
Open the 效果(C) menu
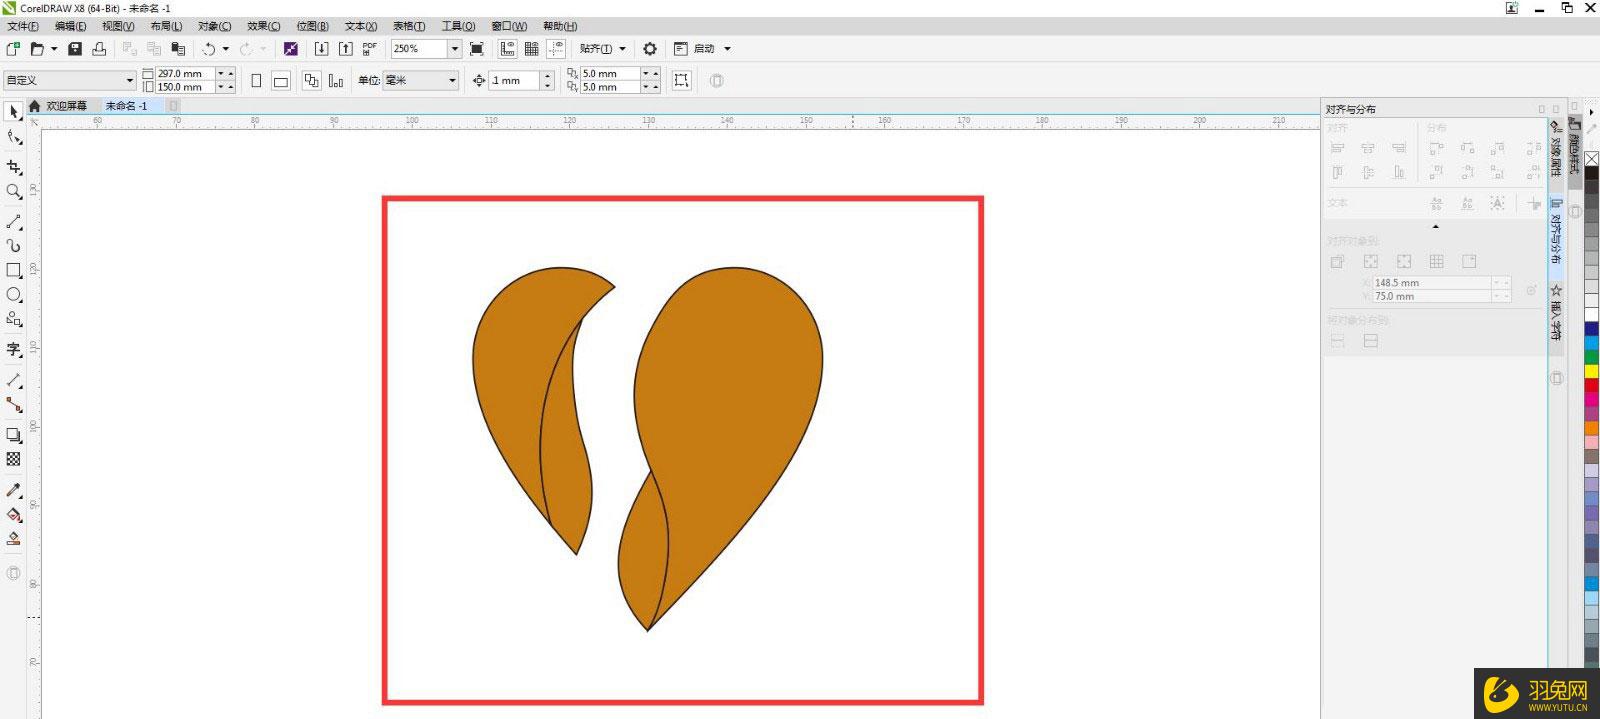263,26
